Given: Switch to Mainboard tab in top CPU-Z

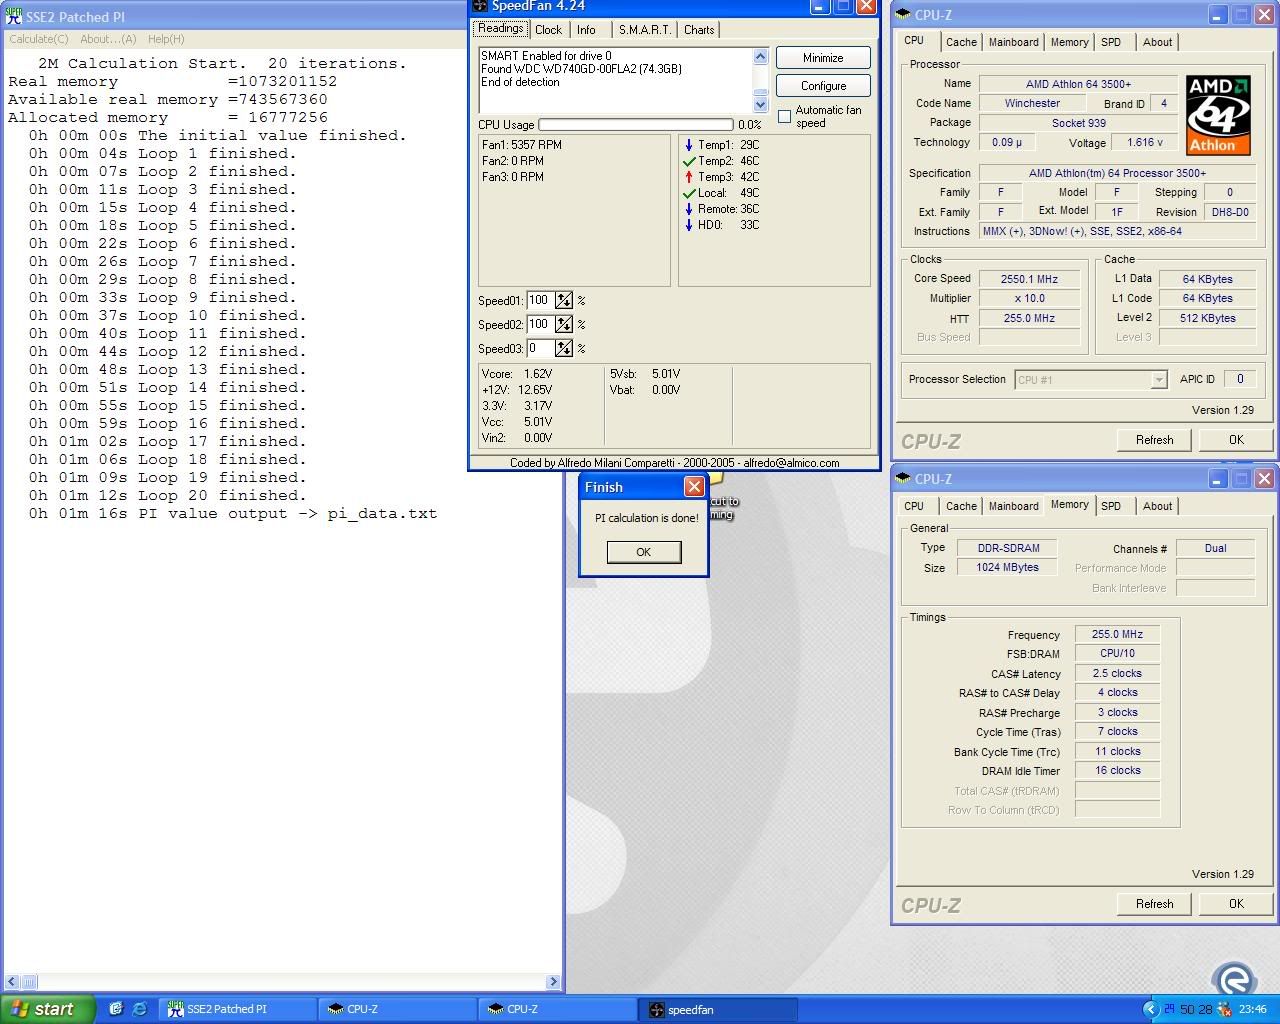Looking at the screenshot, I should (1013, 42).
